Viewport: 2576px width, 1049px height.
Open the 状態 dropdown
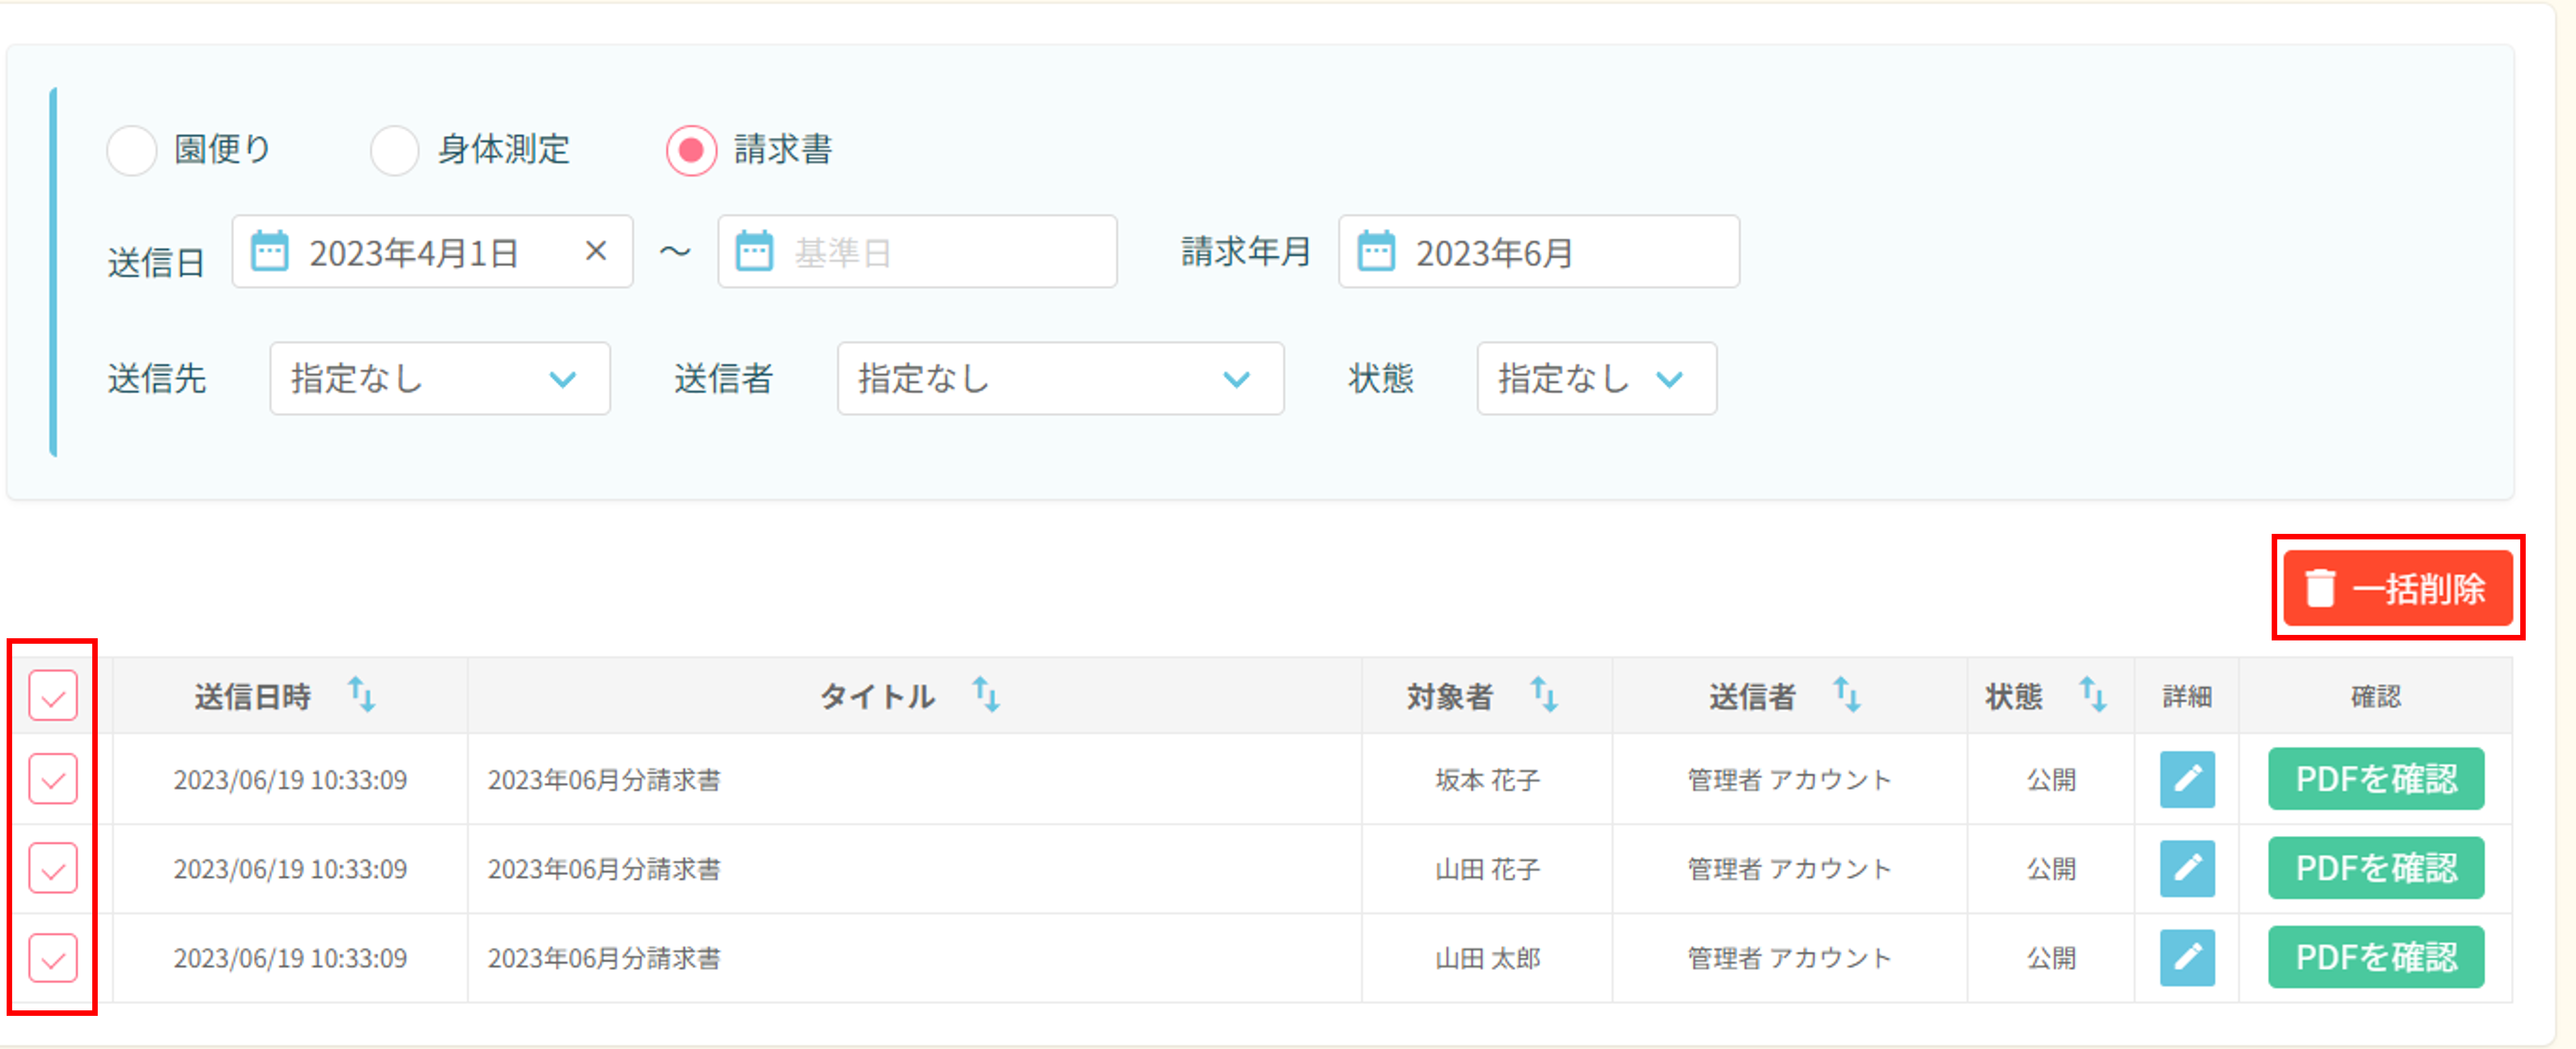(x=1596, y=379)
